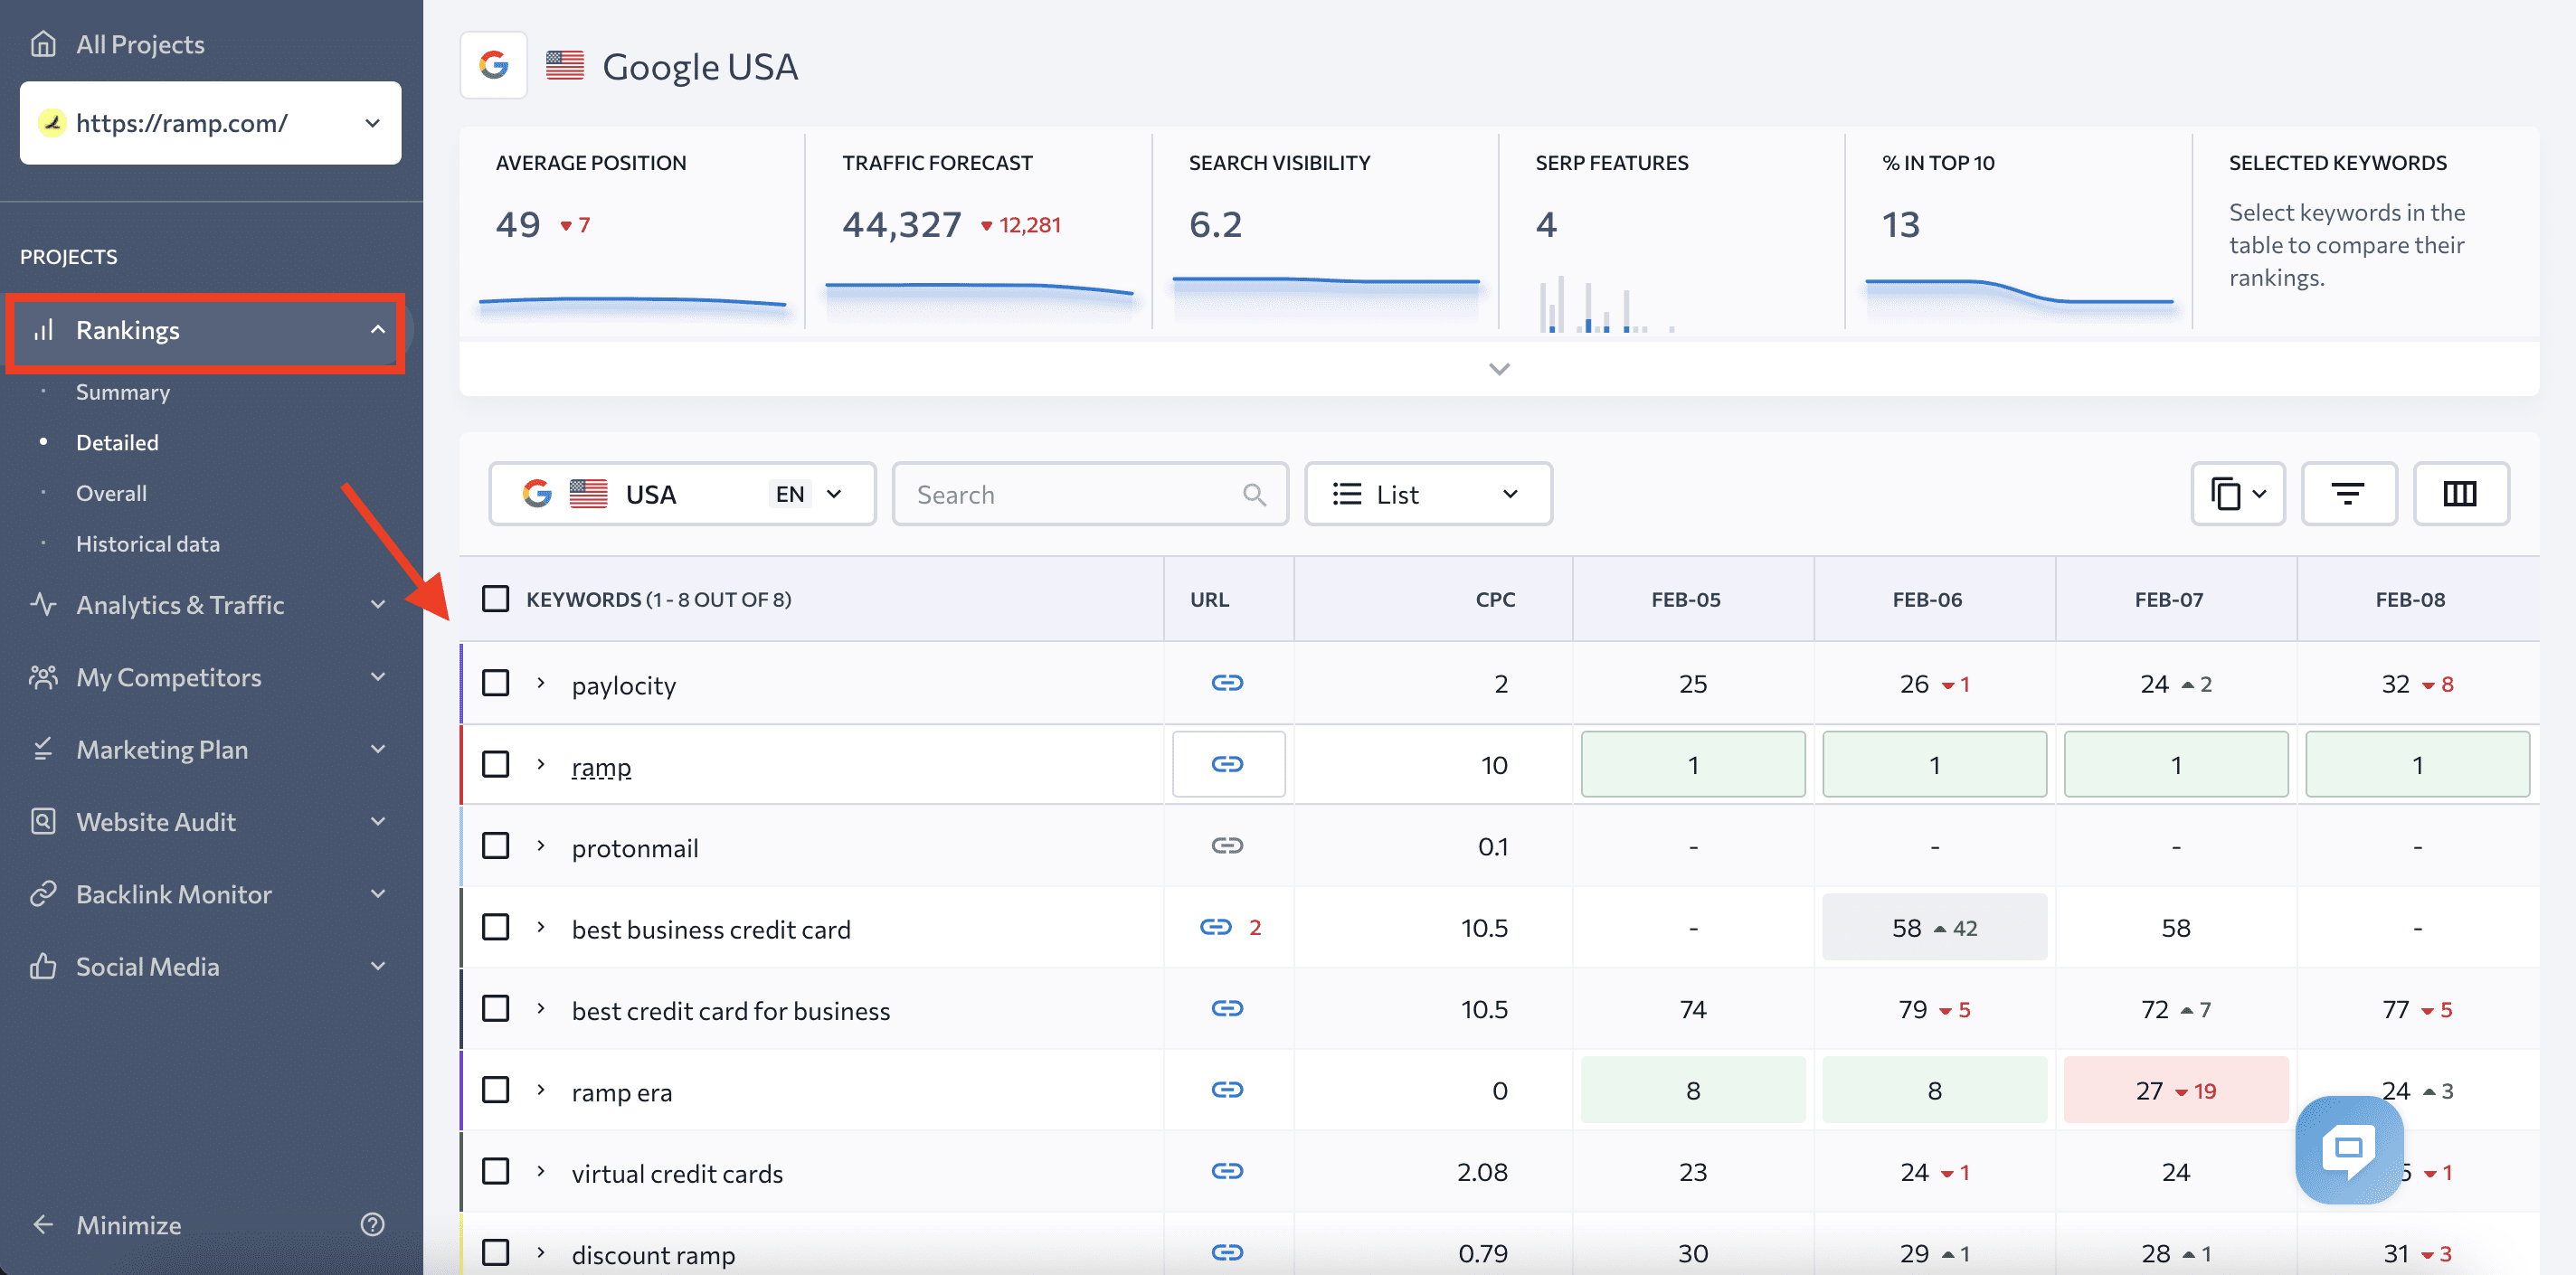The image size is (2576, 1275).
Task: Click the collapse metrics chevron arrow
Action: (1498, 370)
